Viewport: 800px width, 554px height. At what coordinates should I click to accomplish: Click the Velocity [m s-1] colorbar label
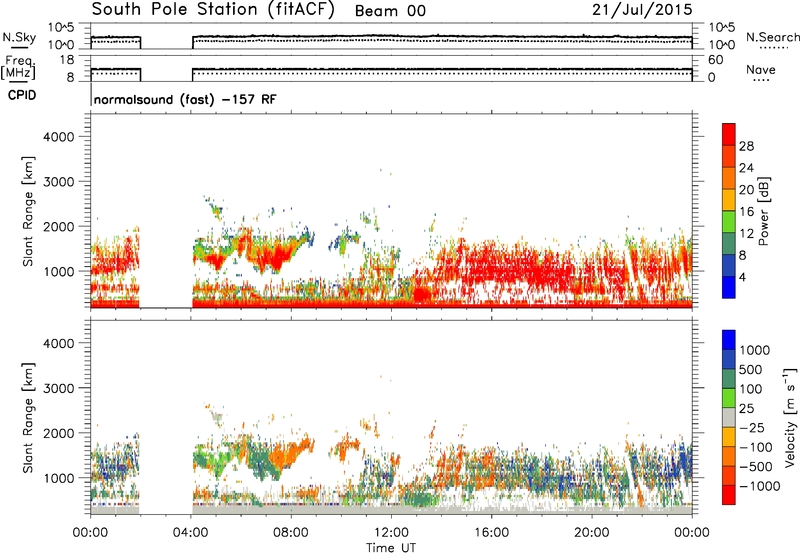click(x=790, y=417)
